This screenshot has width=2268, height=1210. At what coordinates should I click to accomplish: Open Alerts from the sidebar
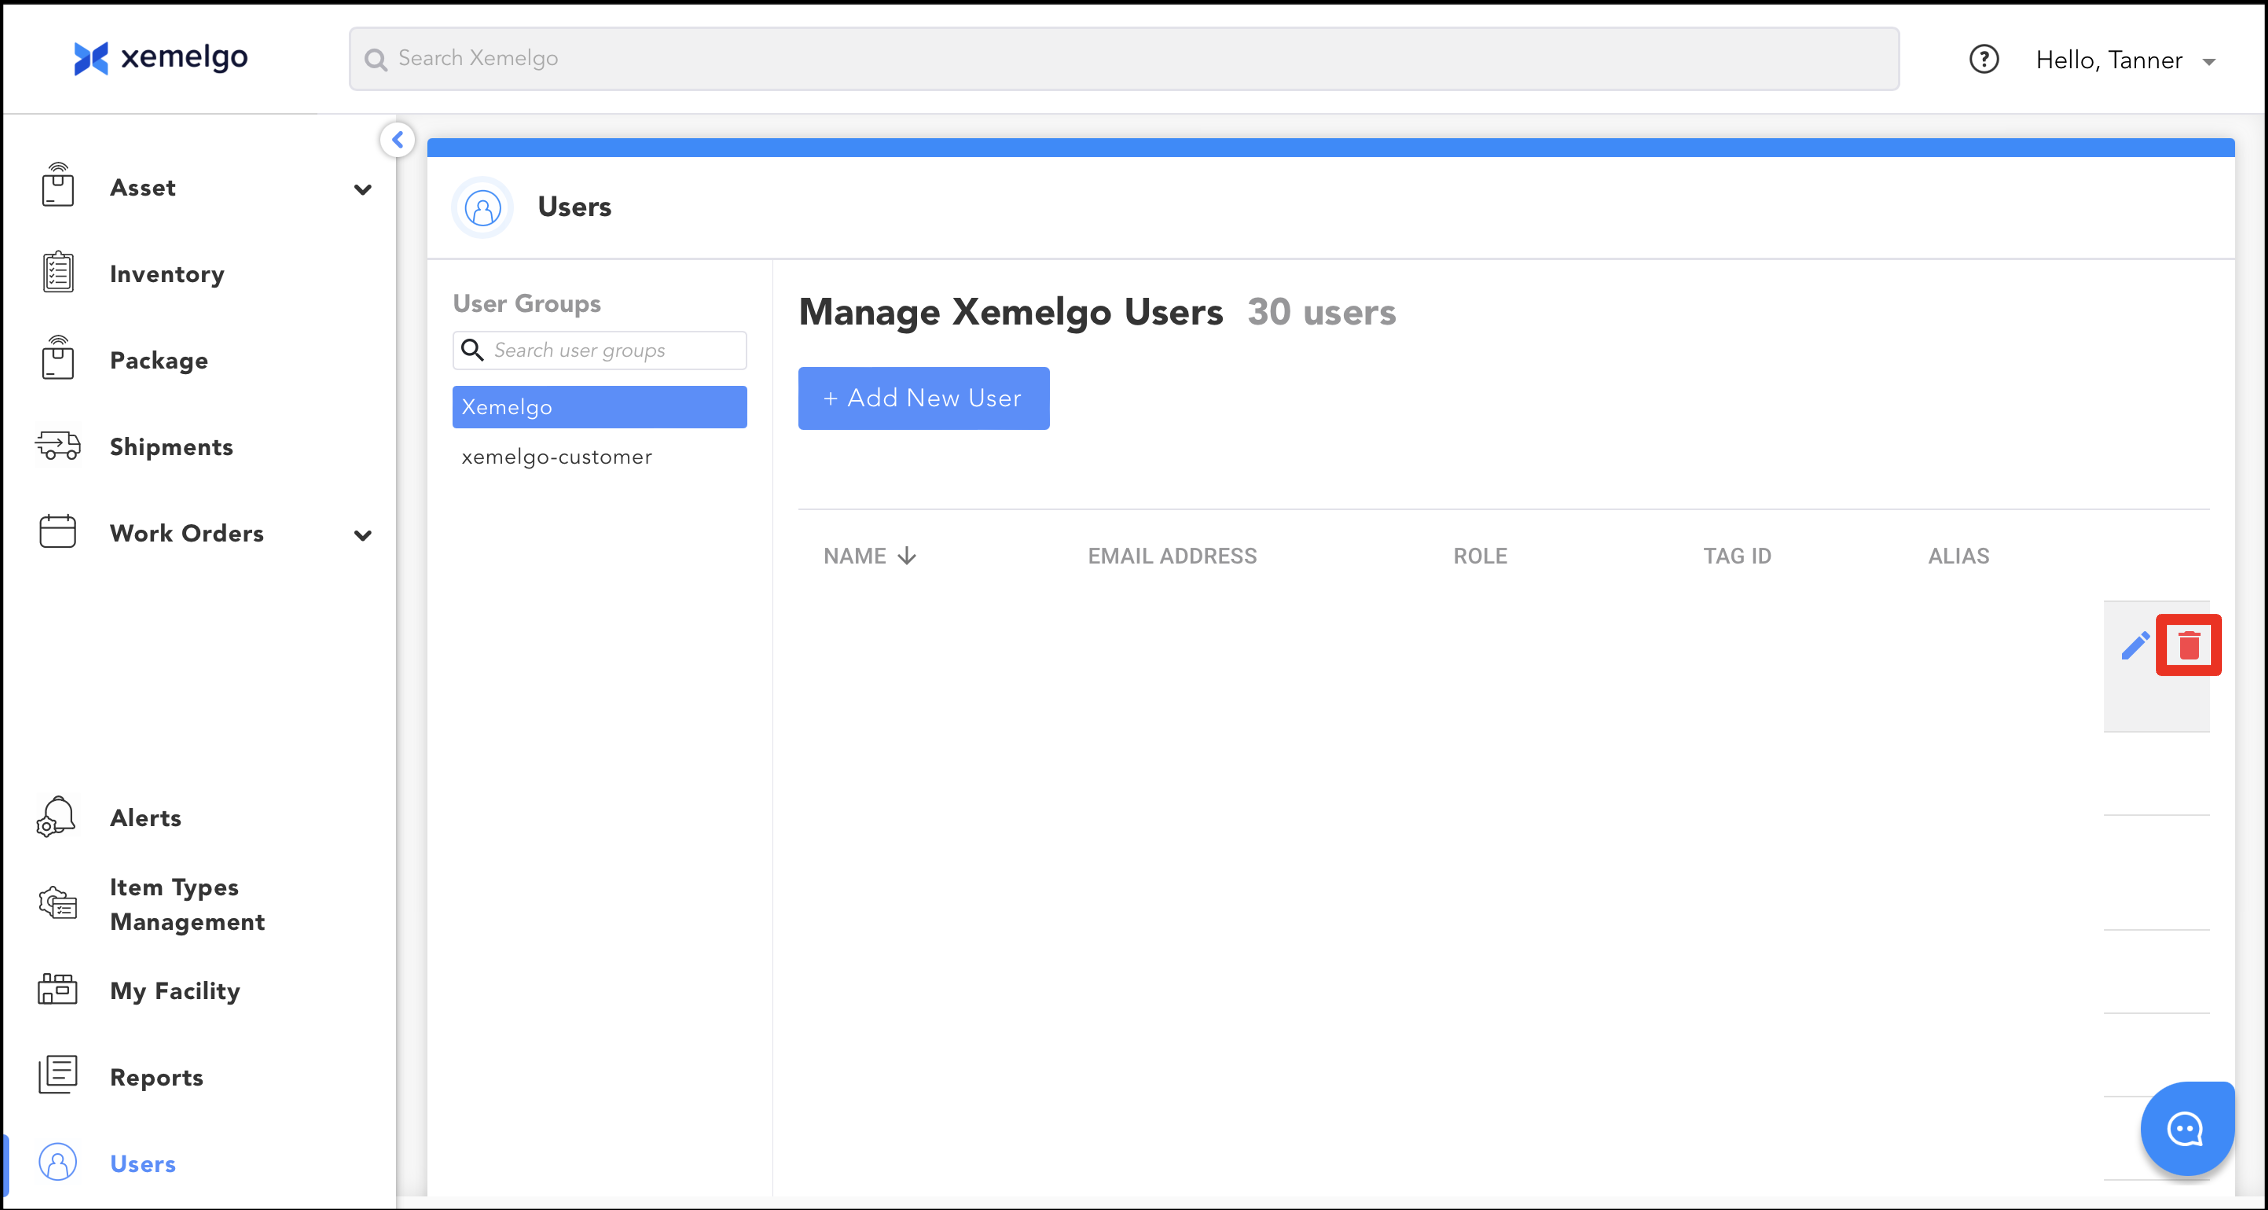click(x=146, y=818)
